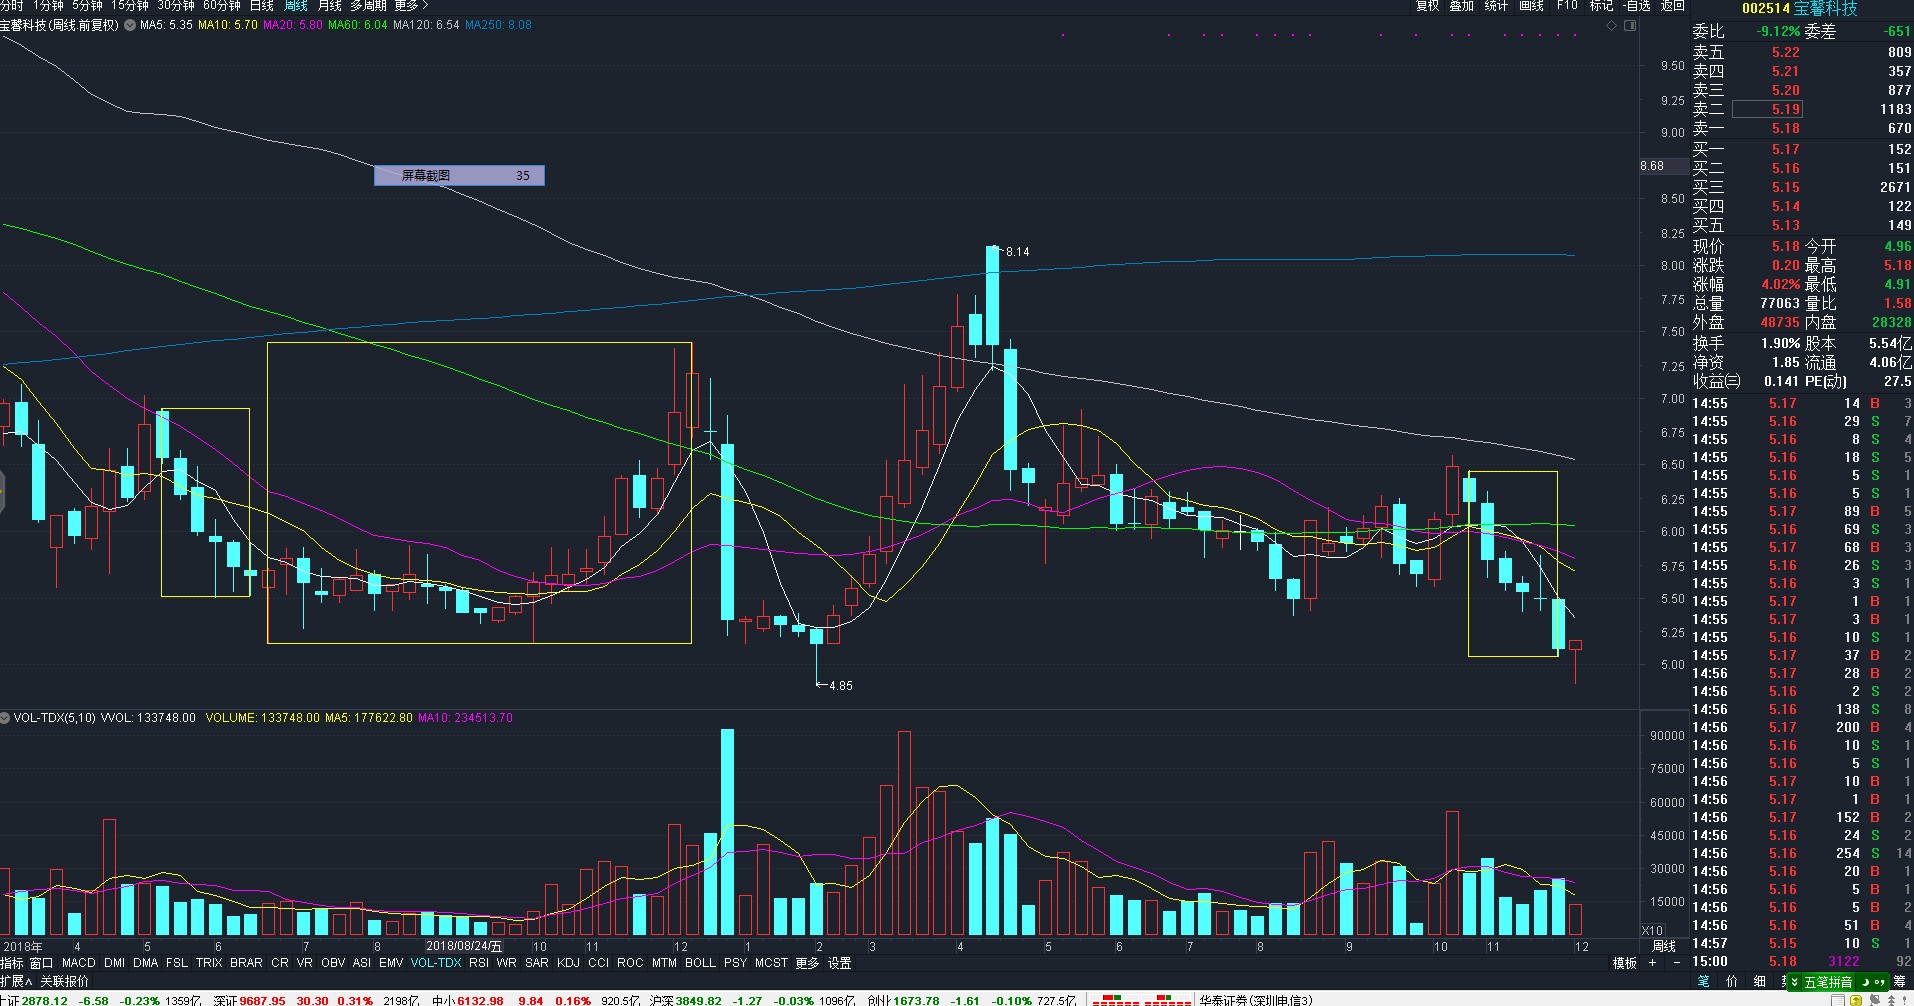The image size is (1914, 1006).
Task: Open the 周线 period selector at chart corner
Action: point(1664,946)
